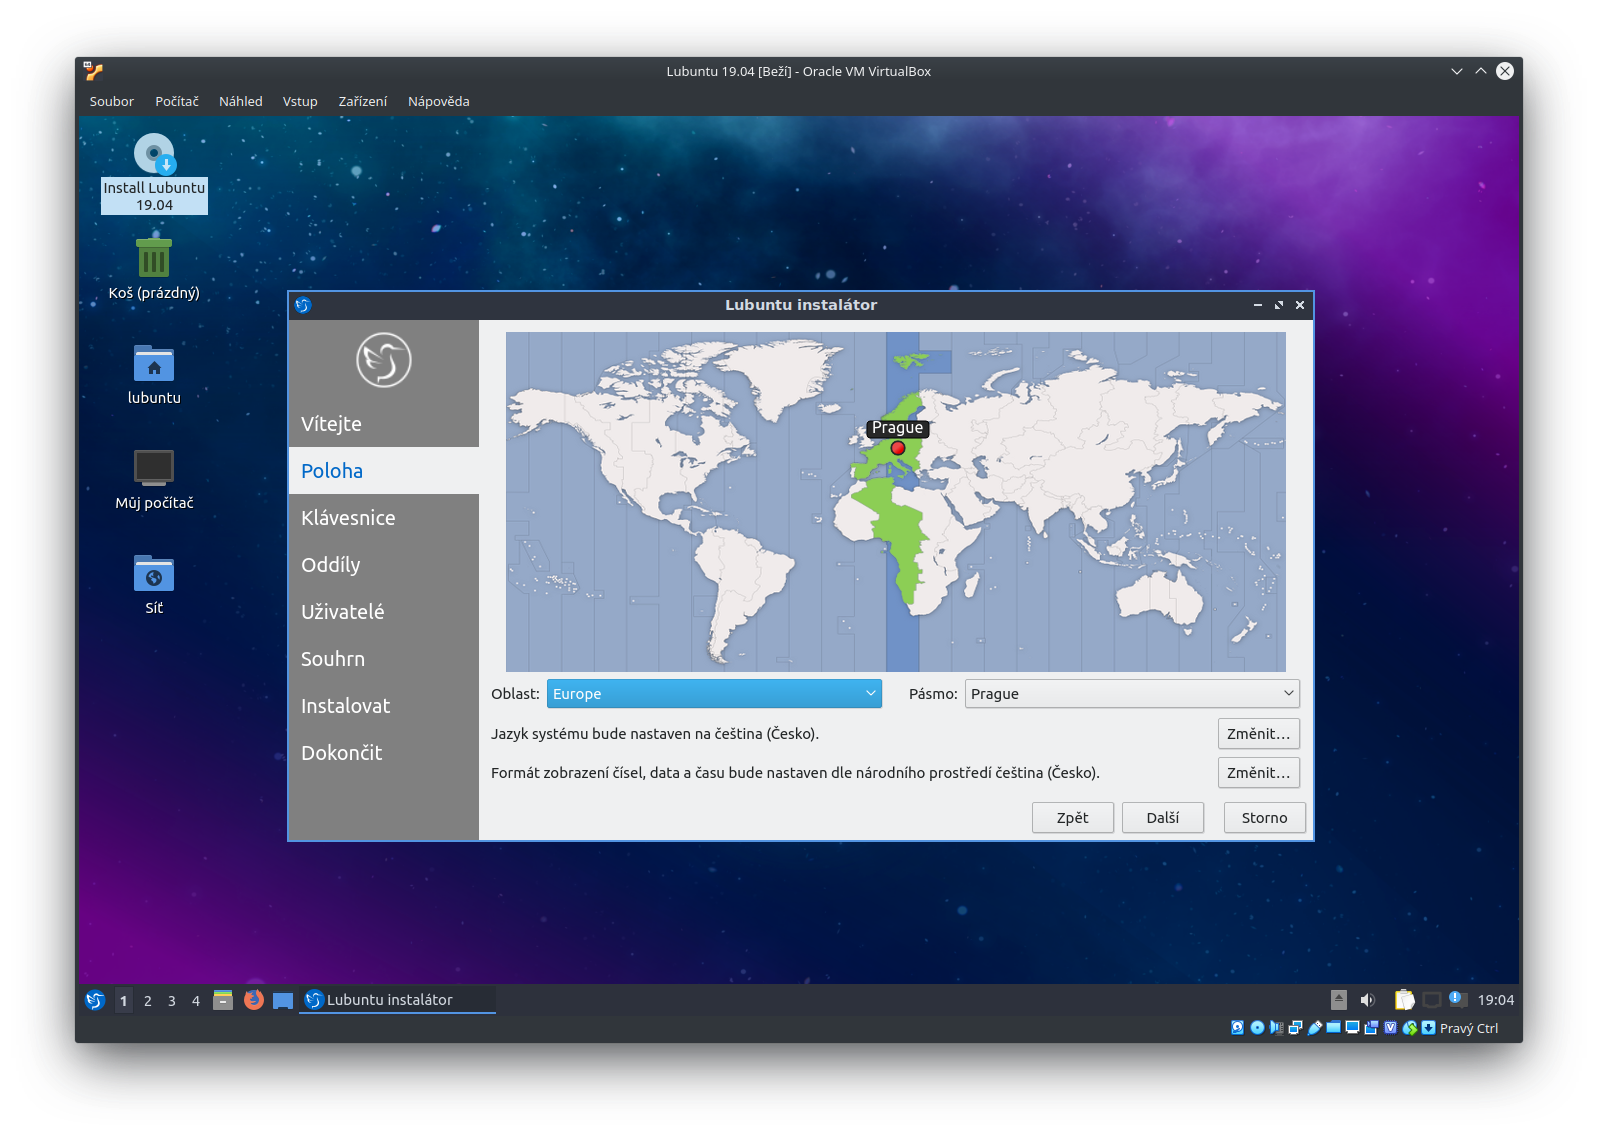Open the lubuntu home folder icon
The image size is (1598, 1136).
[x=154, y=374]
